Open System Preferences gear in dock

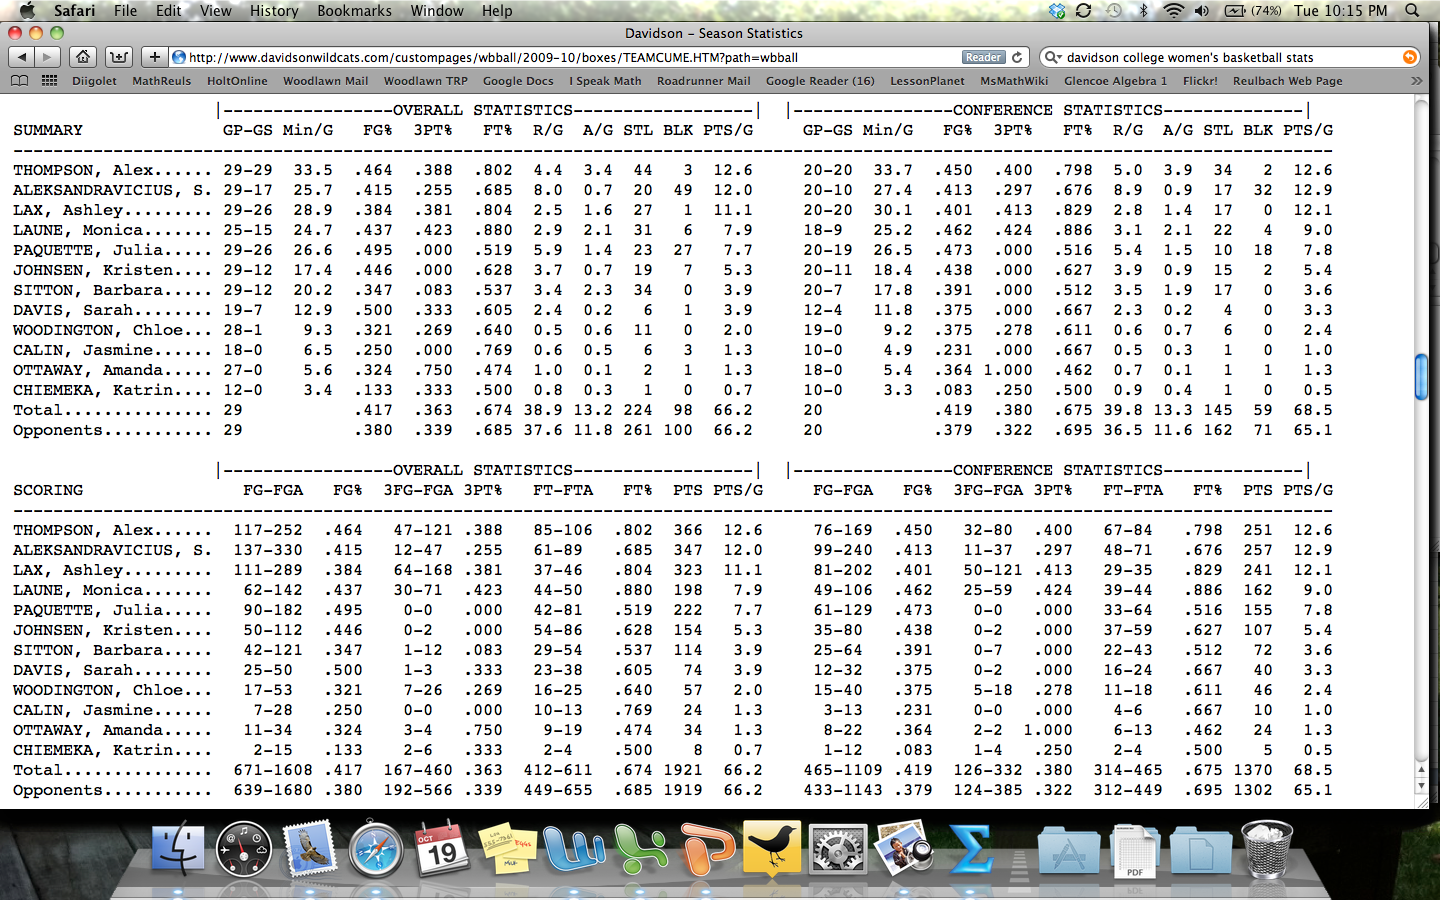point(837,849)
